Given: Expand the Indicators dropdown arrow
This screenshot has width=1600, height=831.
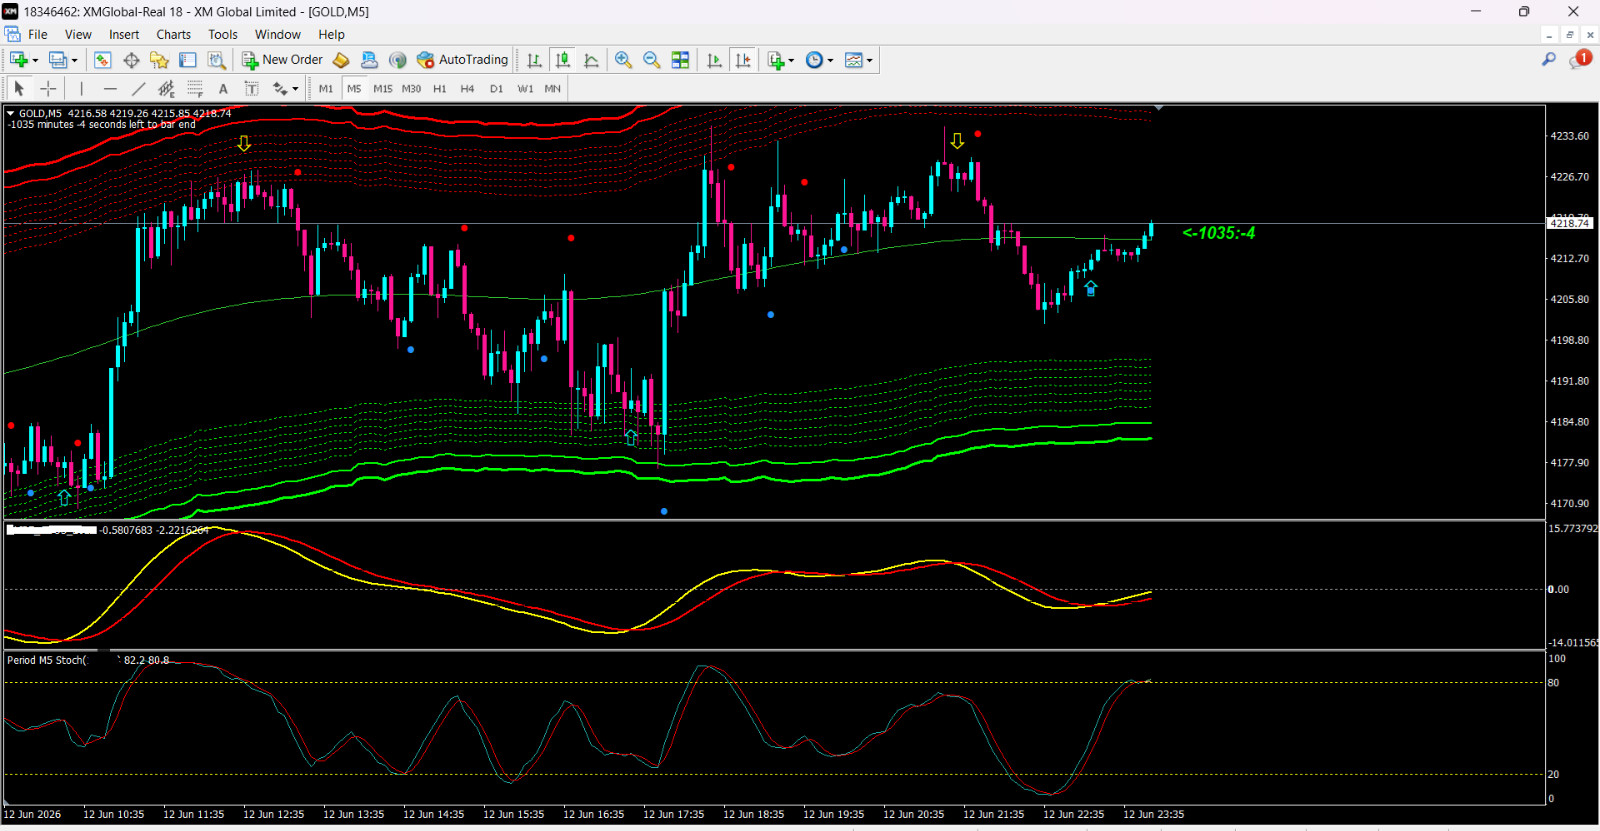Looking at the screenshot, I should click(x=791, y=60).
